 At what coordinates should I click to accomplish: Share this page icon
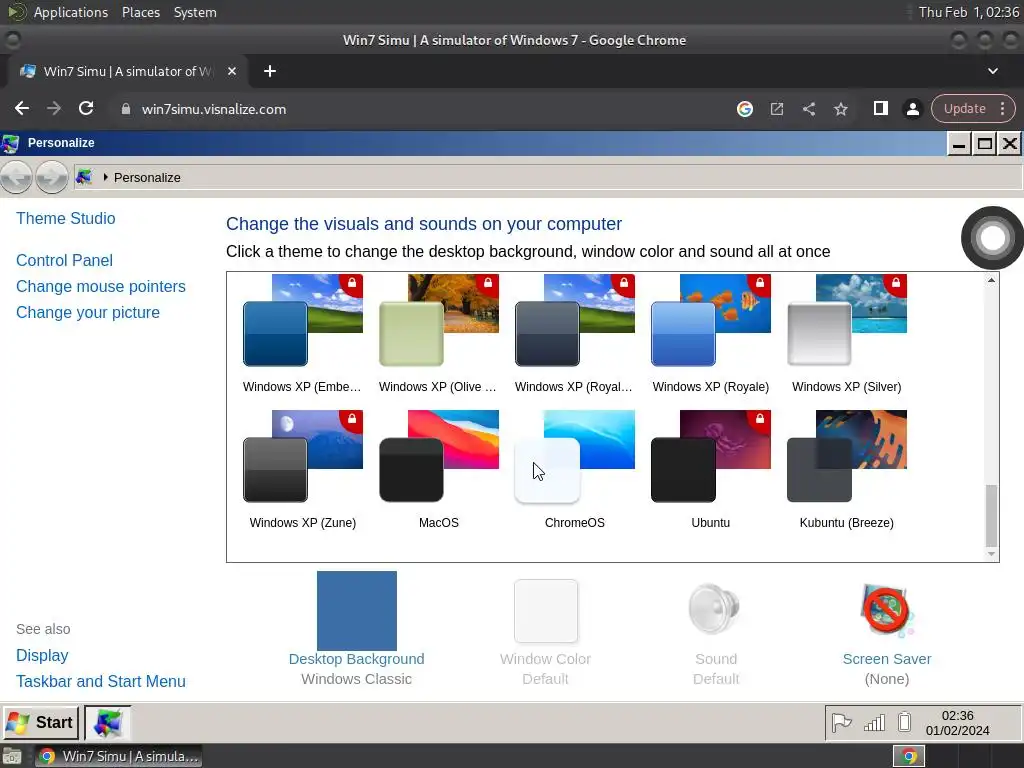(808, 109)
